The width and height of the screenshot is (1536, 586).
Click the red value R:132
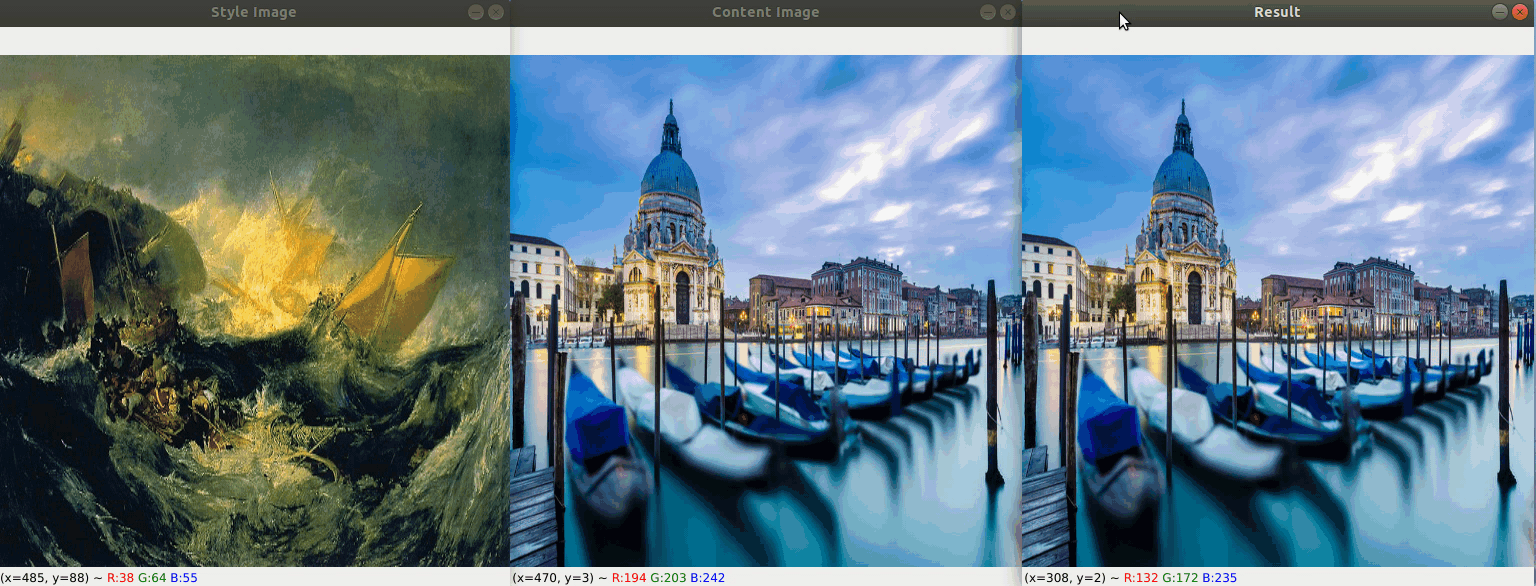[x=1141, y=578]
